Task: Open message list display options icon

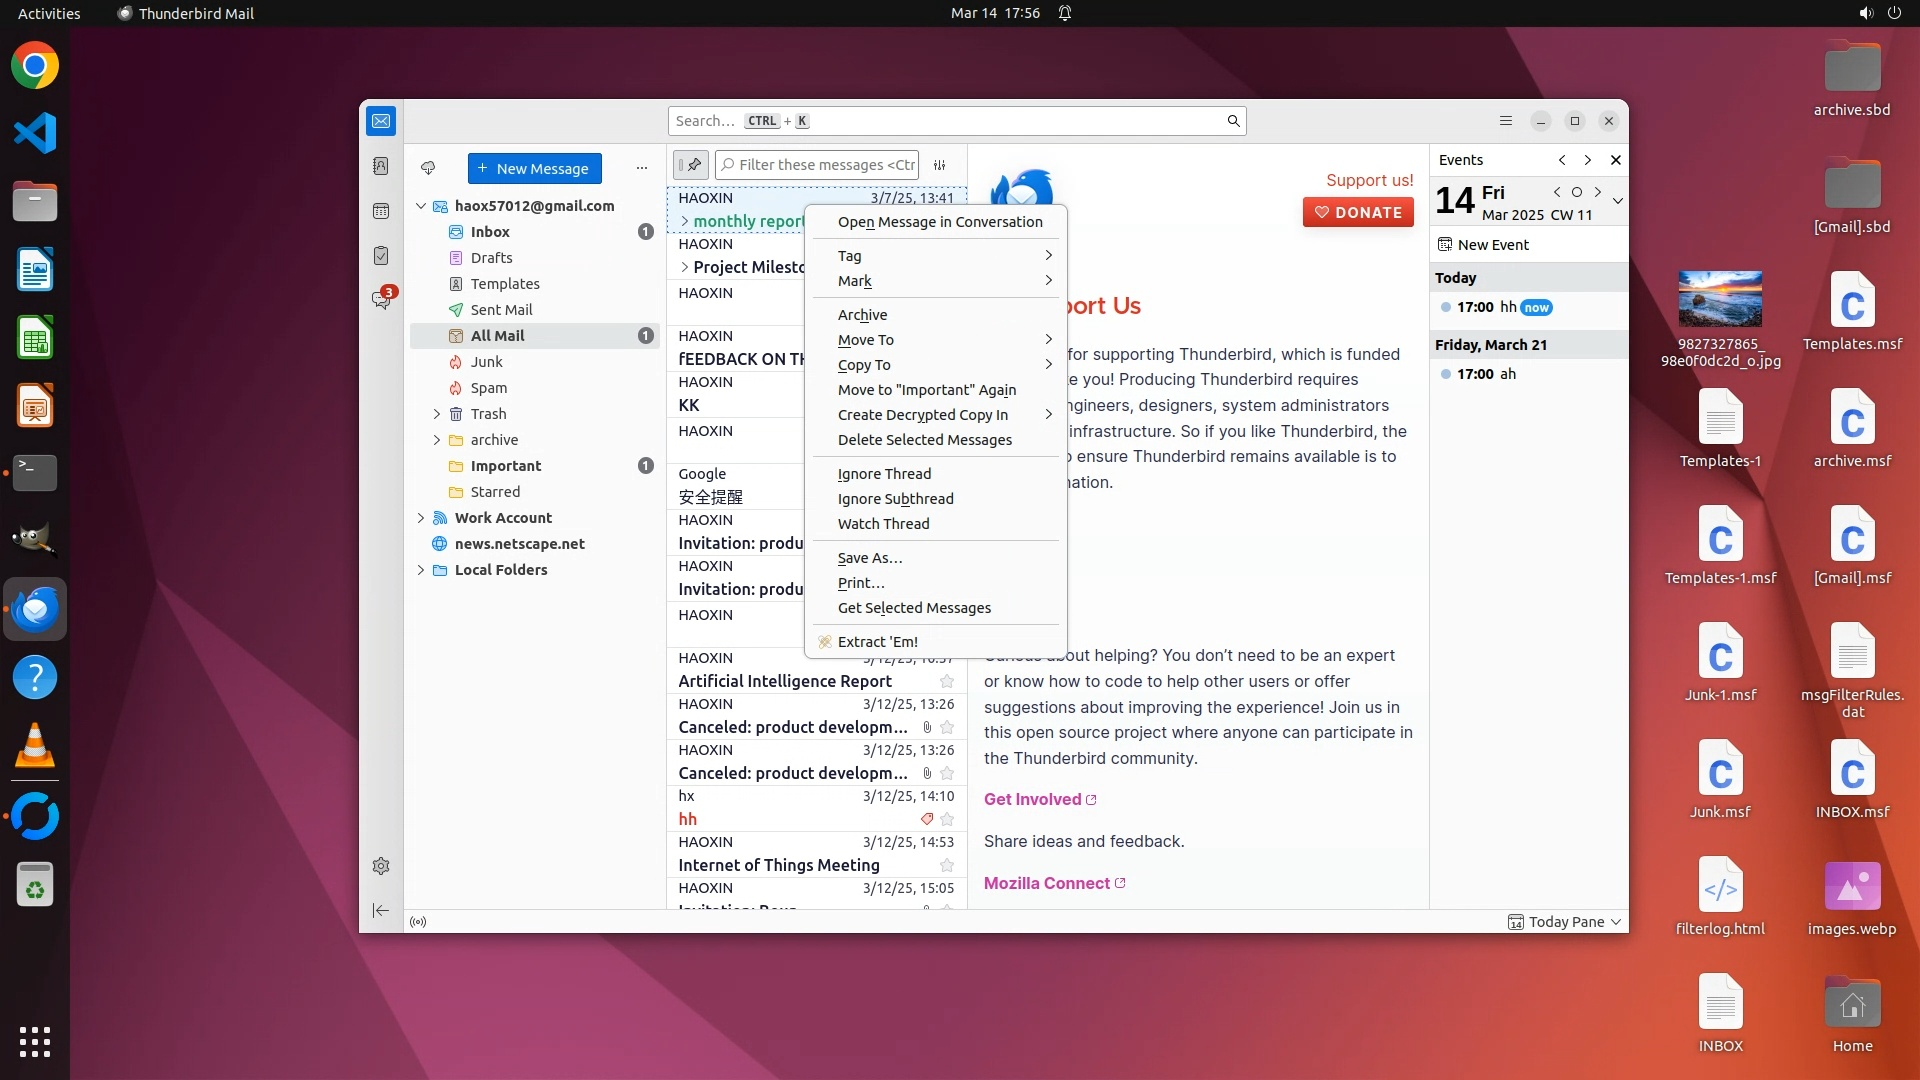Action: point(940,165)
